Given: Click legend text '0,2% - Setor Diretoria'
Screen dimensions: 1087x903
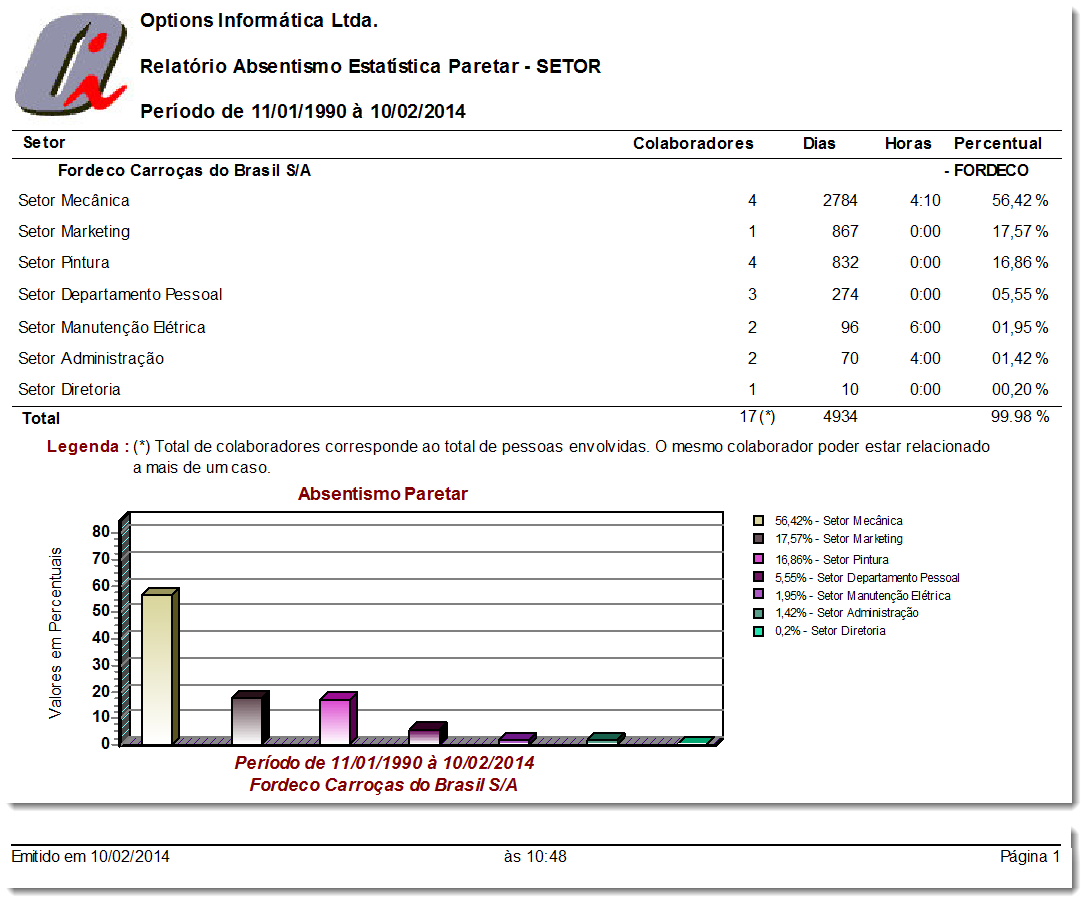Looking at the screenshot, I should click(830, 631).
